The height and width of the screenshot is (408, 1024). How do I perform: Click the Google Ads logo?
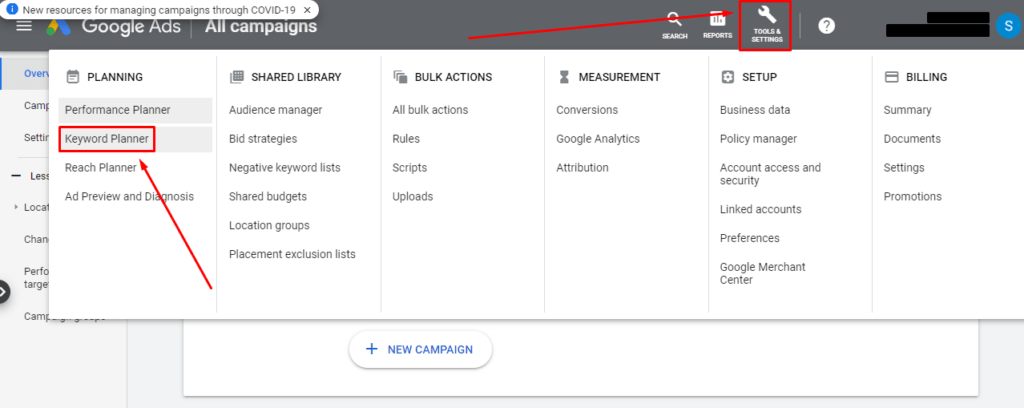point(59,27)
